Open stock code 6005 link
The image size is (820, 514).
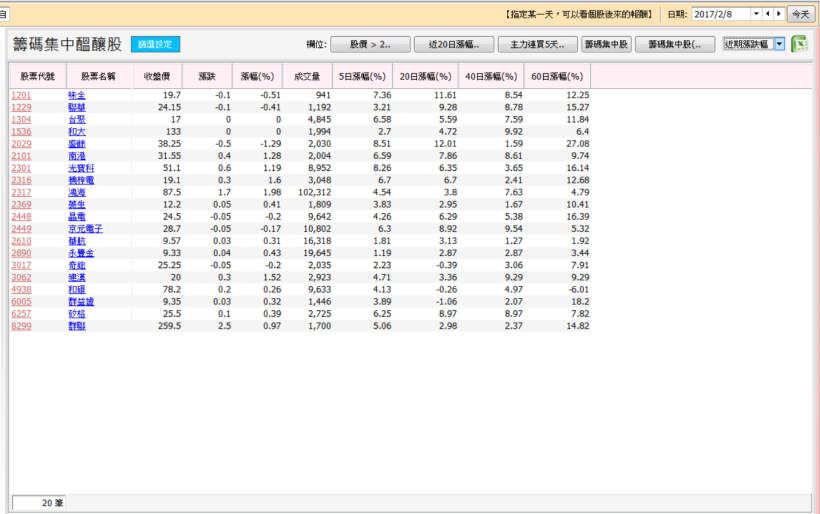pyautogui.click(x=21, y=302)
